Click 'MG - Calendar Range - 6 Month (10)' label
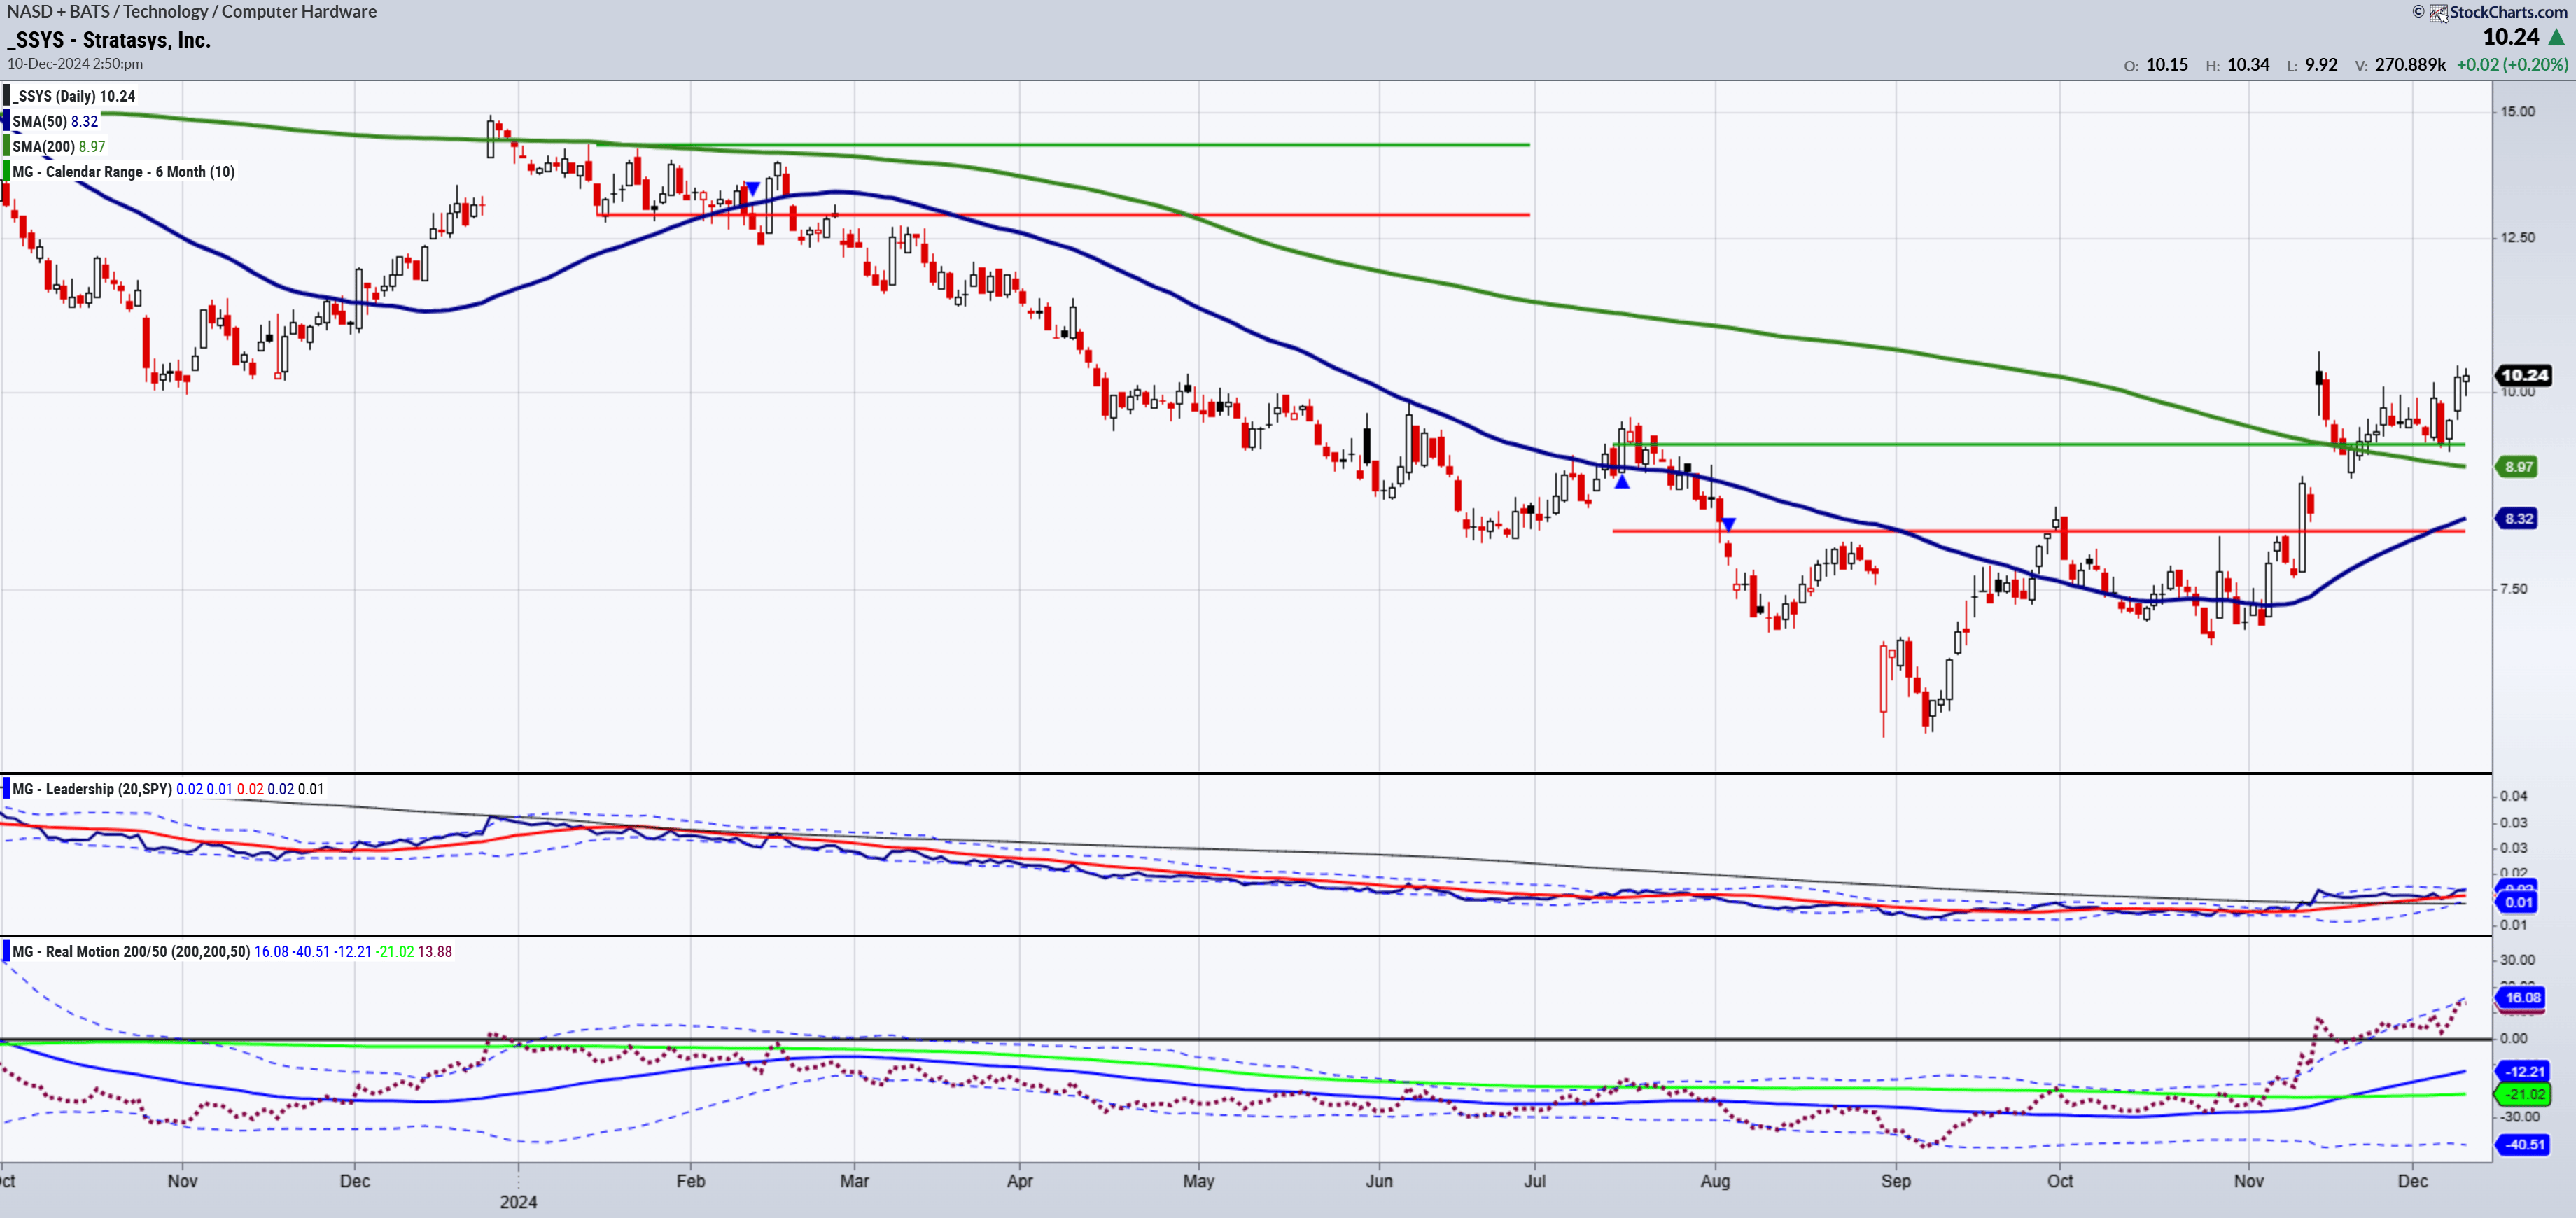 click(x=123, y=171)
